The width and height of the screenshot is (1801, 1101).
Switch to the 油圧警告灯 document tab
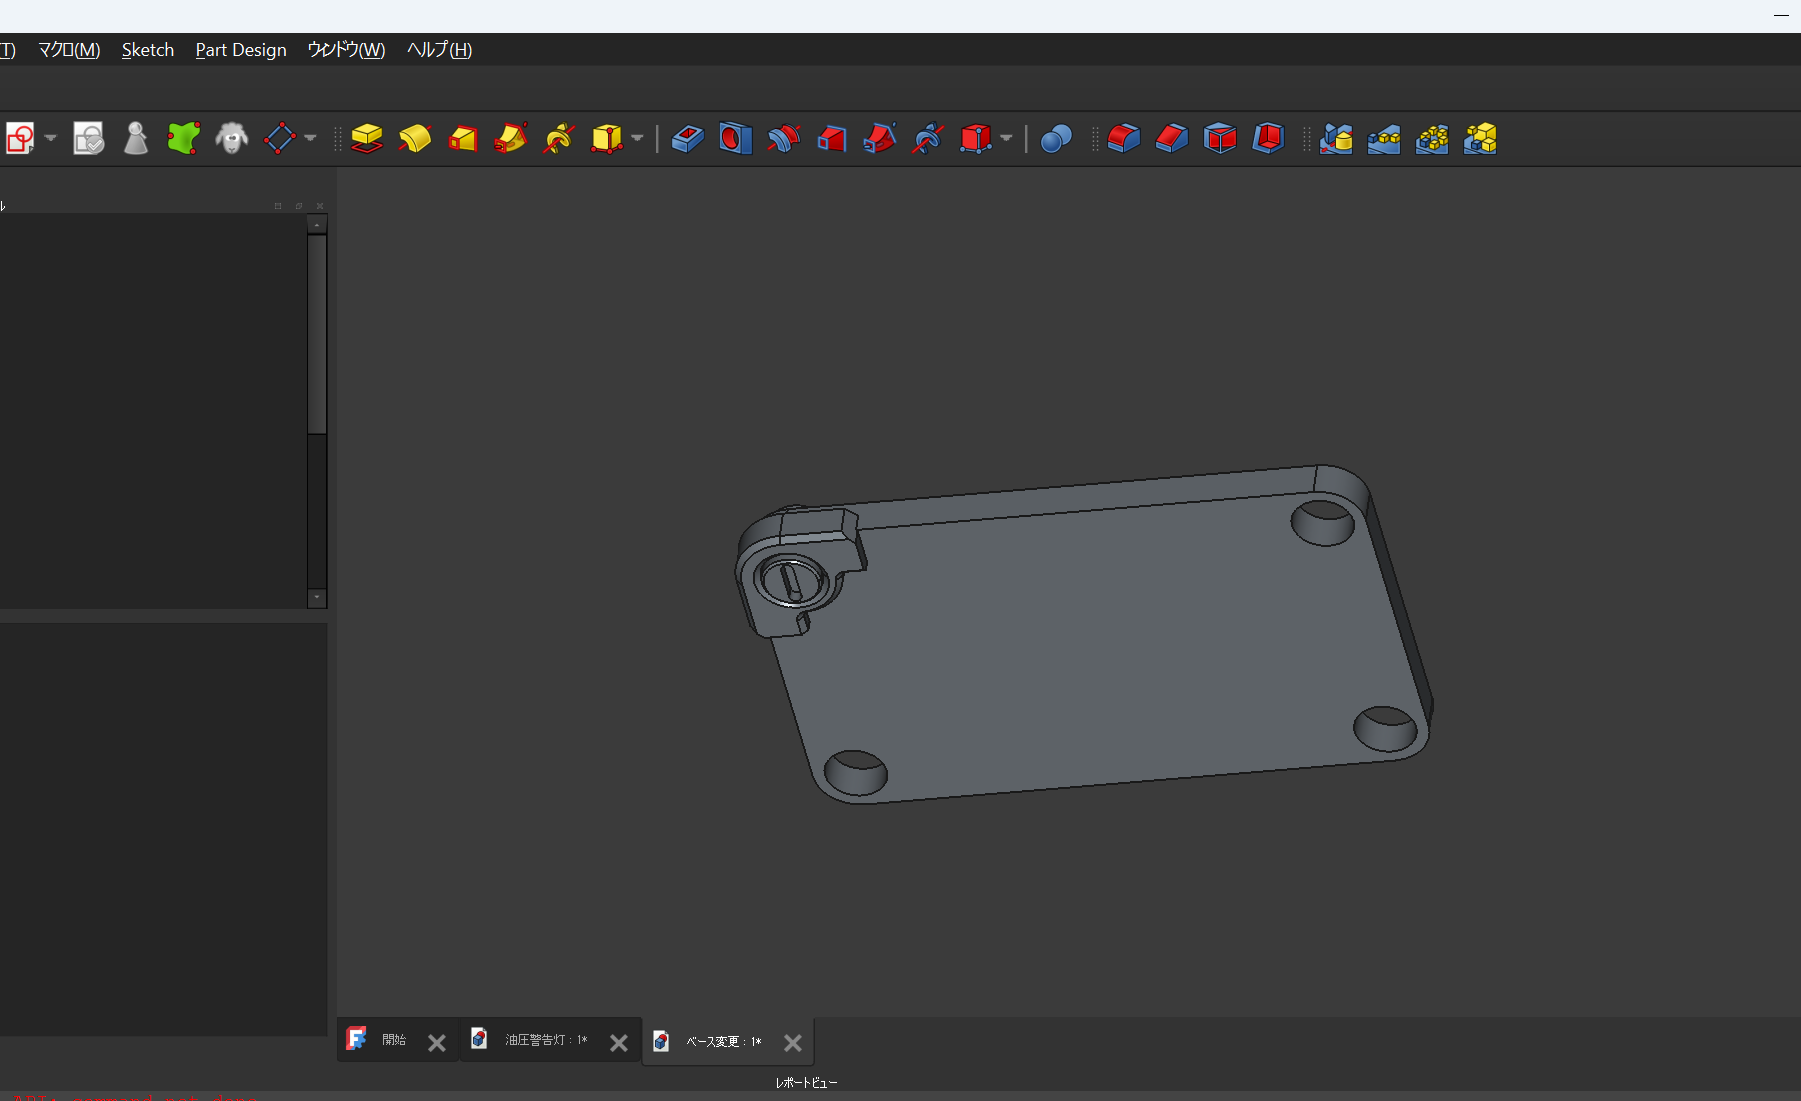(x=545, y=1041)
